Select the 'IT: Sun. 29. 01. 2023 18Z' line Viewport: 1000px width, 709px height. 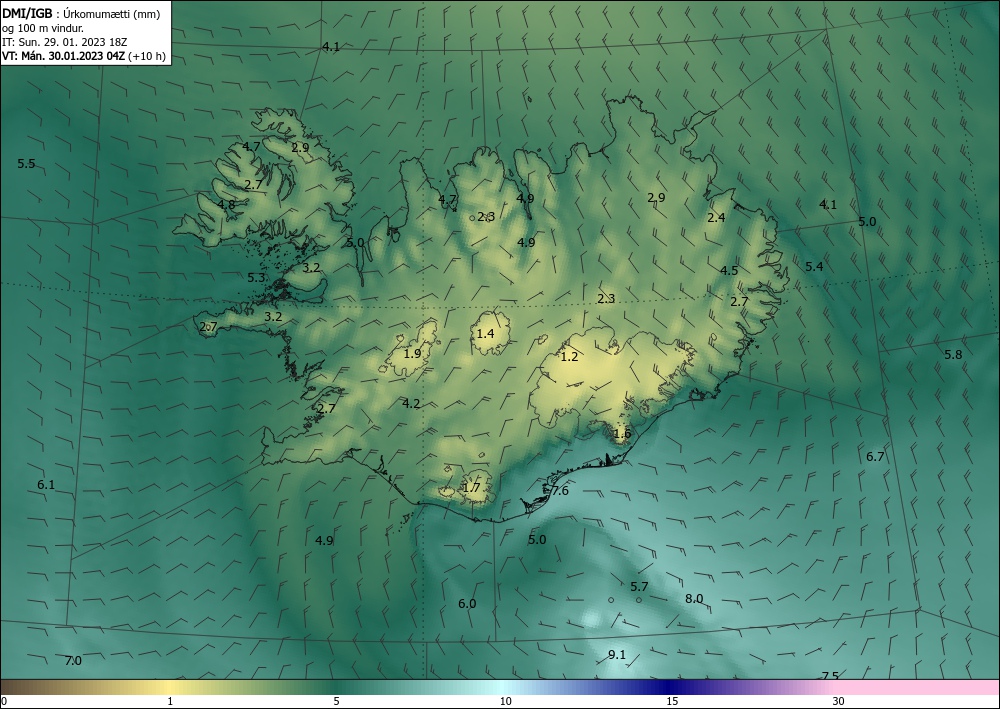point(64,42)
